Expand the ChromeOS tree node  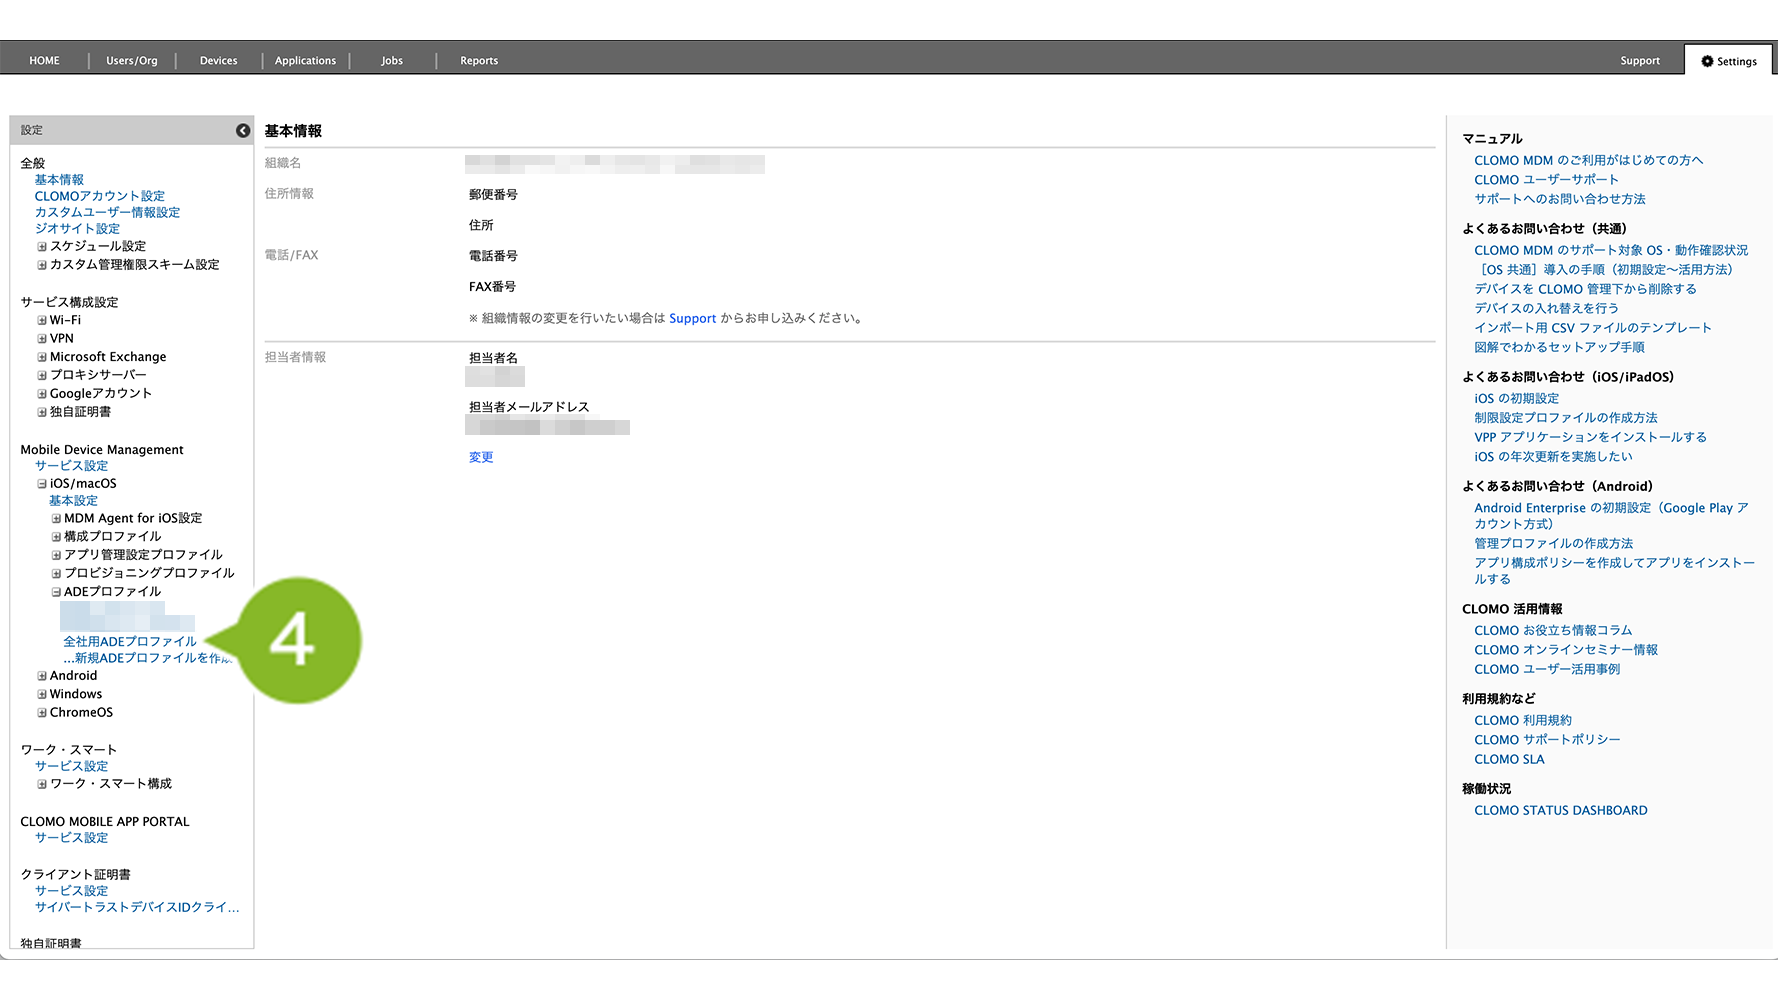coord(42,713)
